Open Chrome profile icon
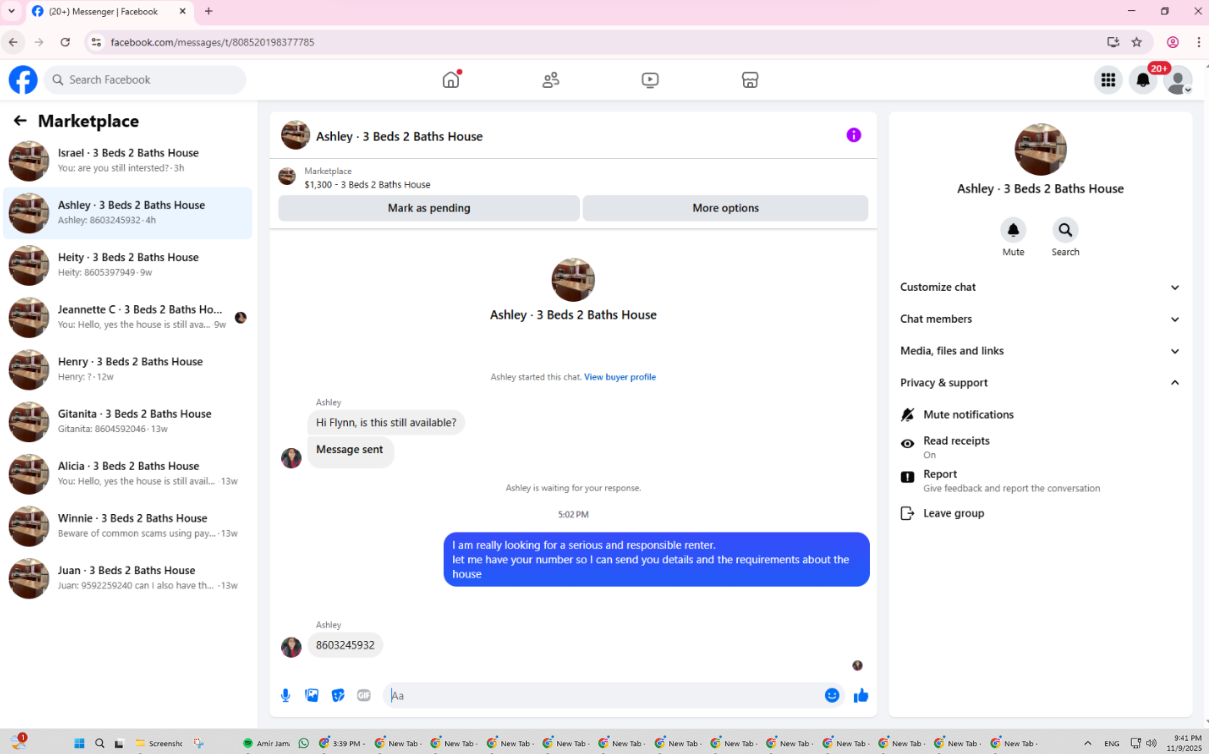Viewport: 1209px width, 754px height. tap(1173, 42)
